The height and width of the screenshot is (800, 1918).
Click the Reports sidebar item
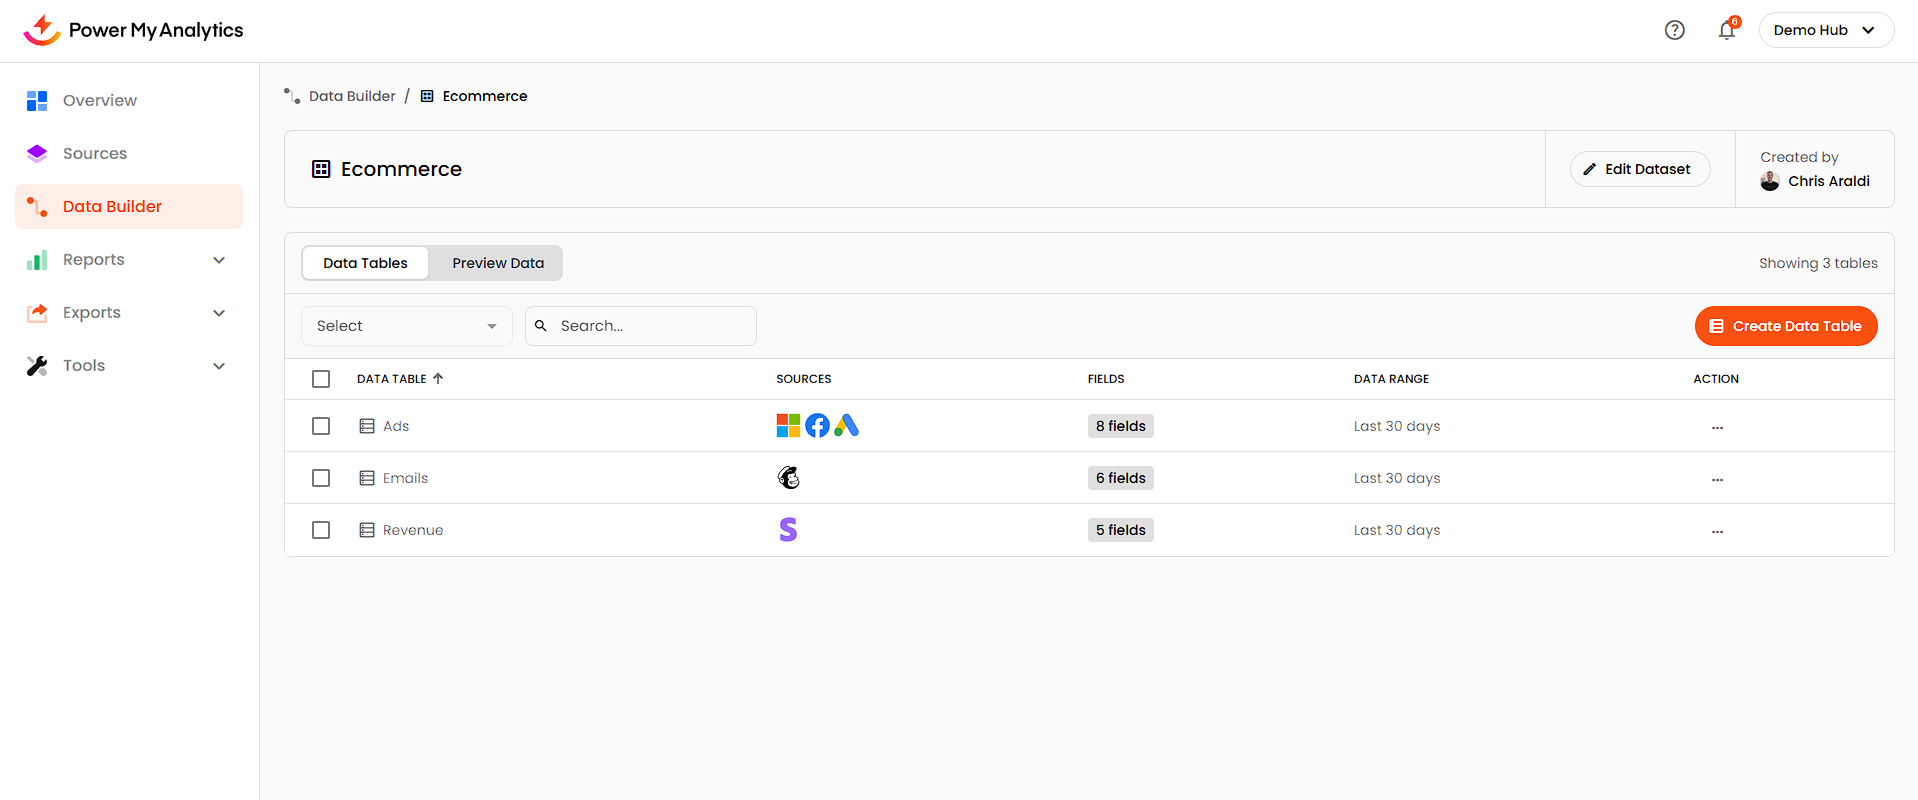129,259
